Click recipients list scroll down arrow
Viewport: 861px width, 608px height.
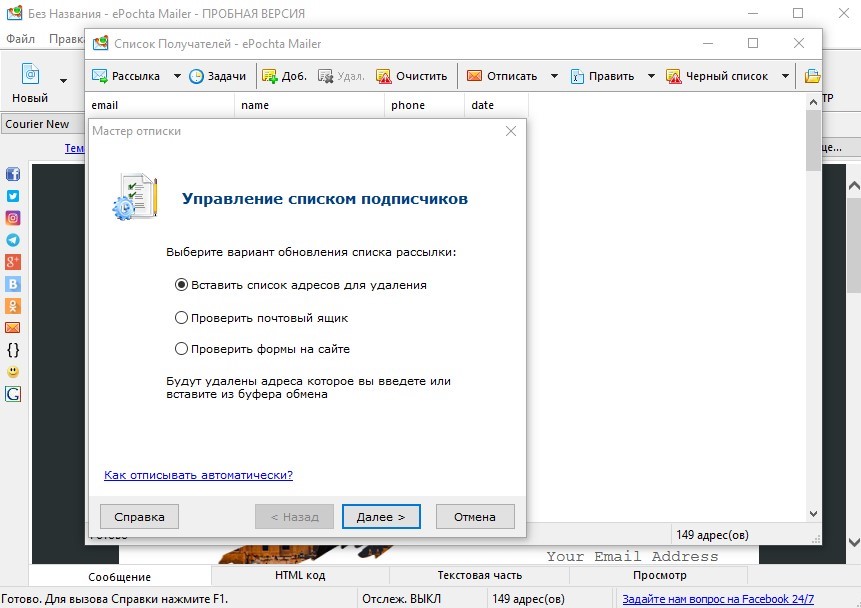coord(813,514)
